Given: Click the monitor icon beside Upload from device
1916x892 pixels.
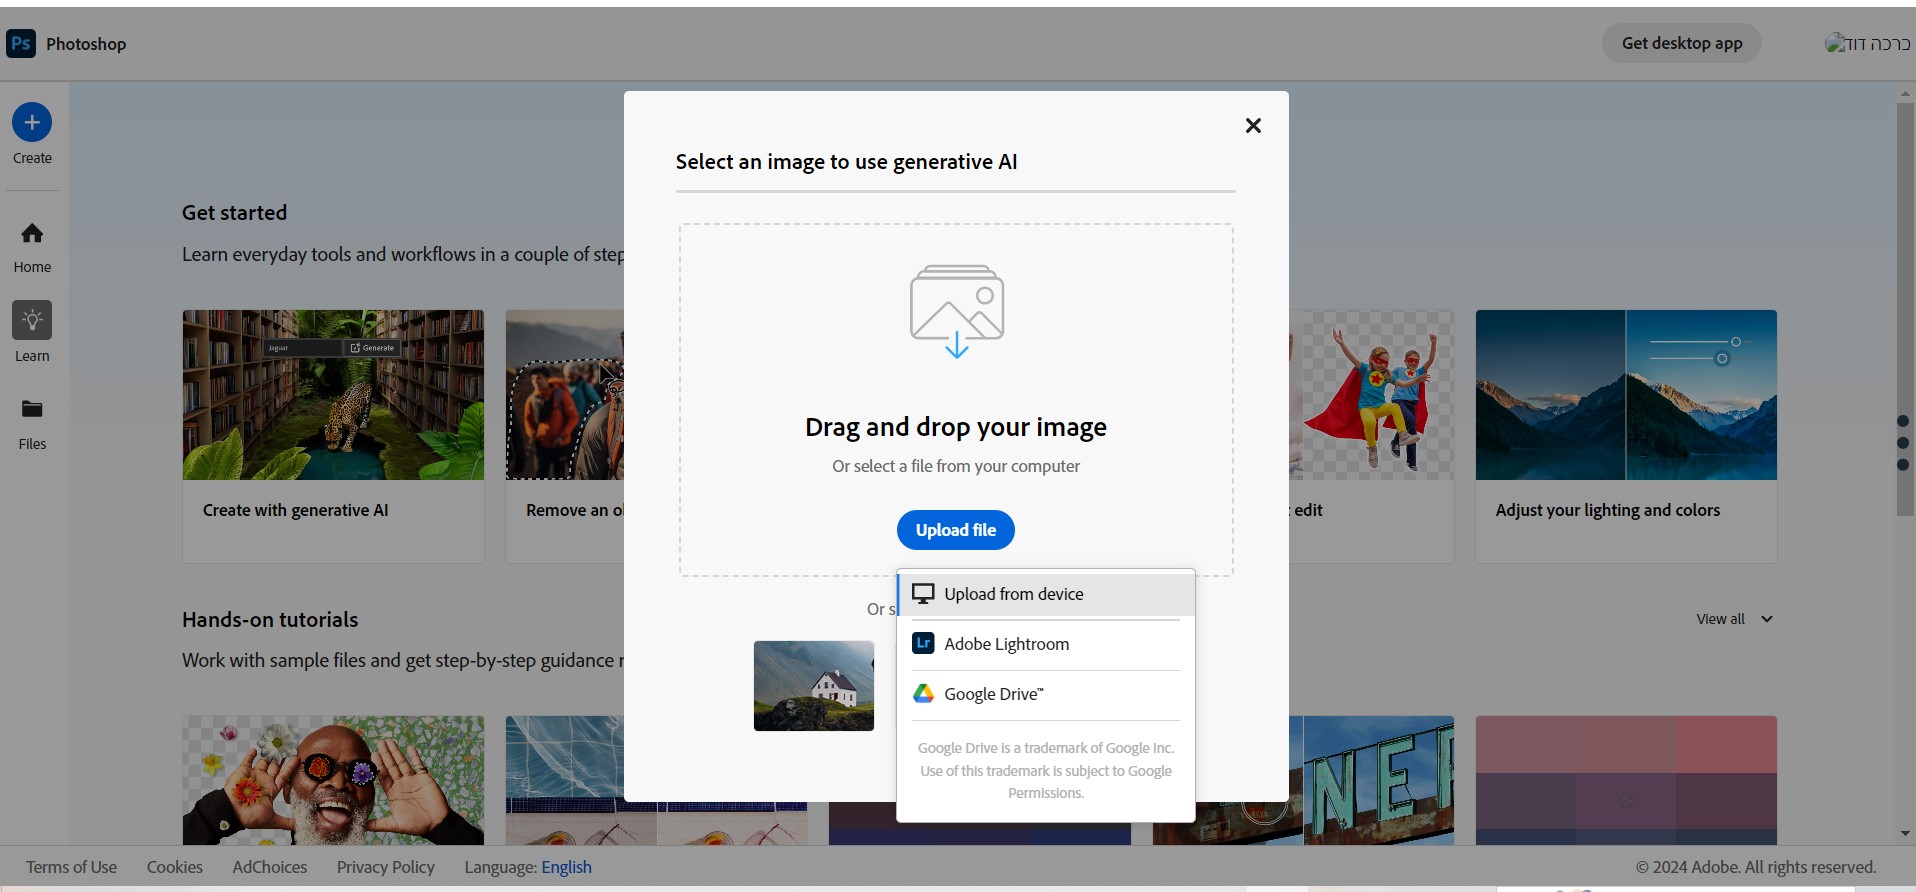Looking at the screenshot, I should 923,594.
